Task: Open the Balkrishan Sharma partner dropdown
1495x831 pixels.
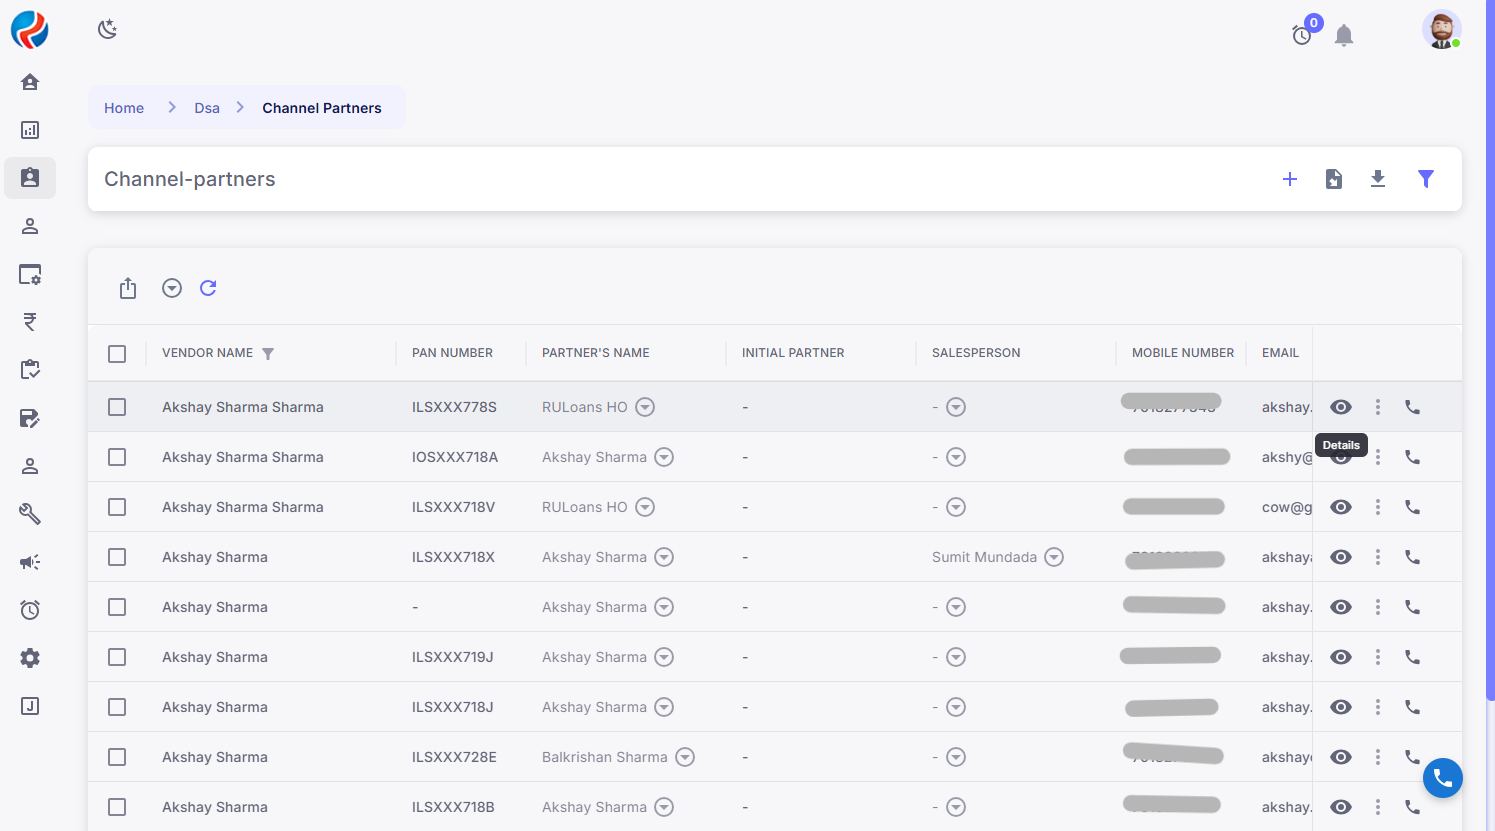Action: click(685, 757)
